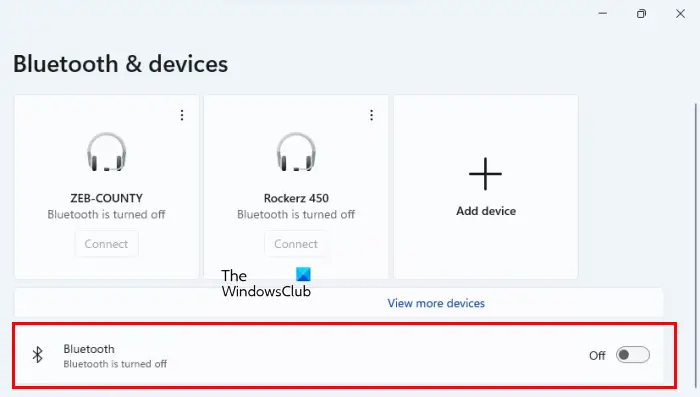Image resolution: width=700 pixels, height=397 pixels.
Task: Click the plus icon to add device
Action: point(485,174)
